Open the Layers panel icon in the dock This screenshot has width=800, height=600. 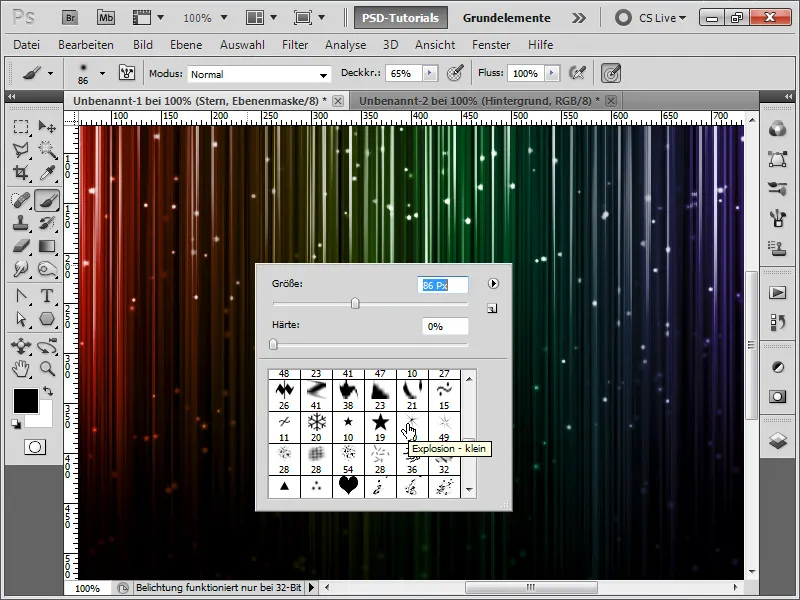click(777, 440)
